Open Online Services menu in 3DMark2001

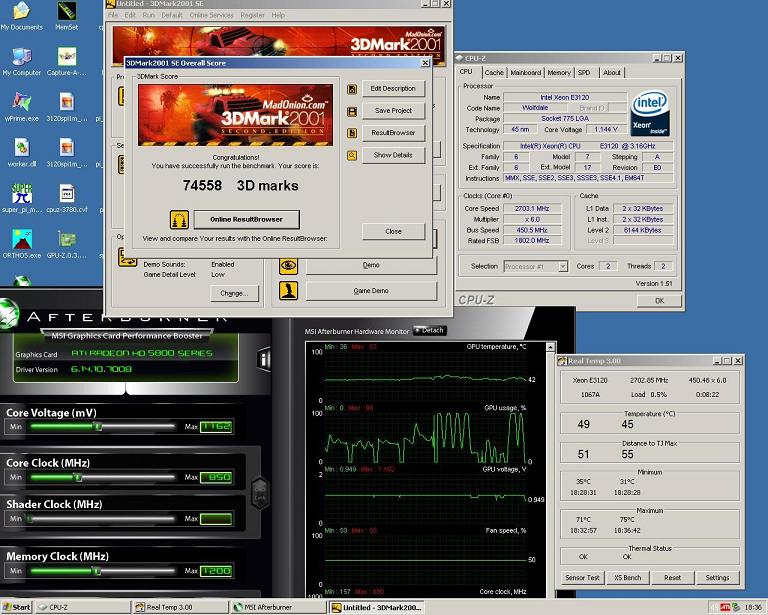(212, 15)
